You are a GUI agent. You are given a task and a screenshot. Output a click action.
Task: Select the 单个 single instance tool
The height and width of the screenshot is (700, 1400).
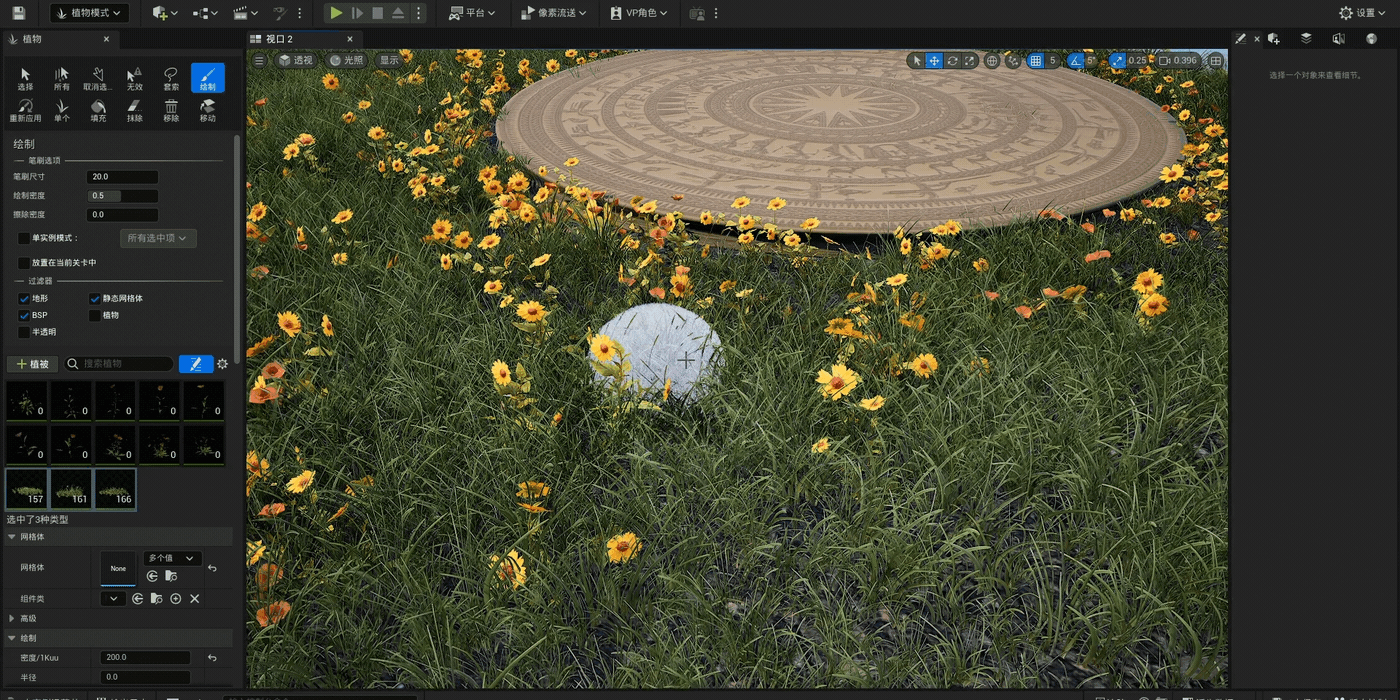(x=62, y=110)
